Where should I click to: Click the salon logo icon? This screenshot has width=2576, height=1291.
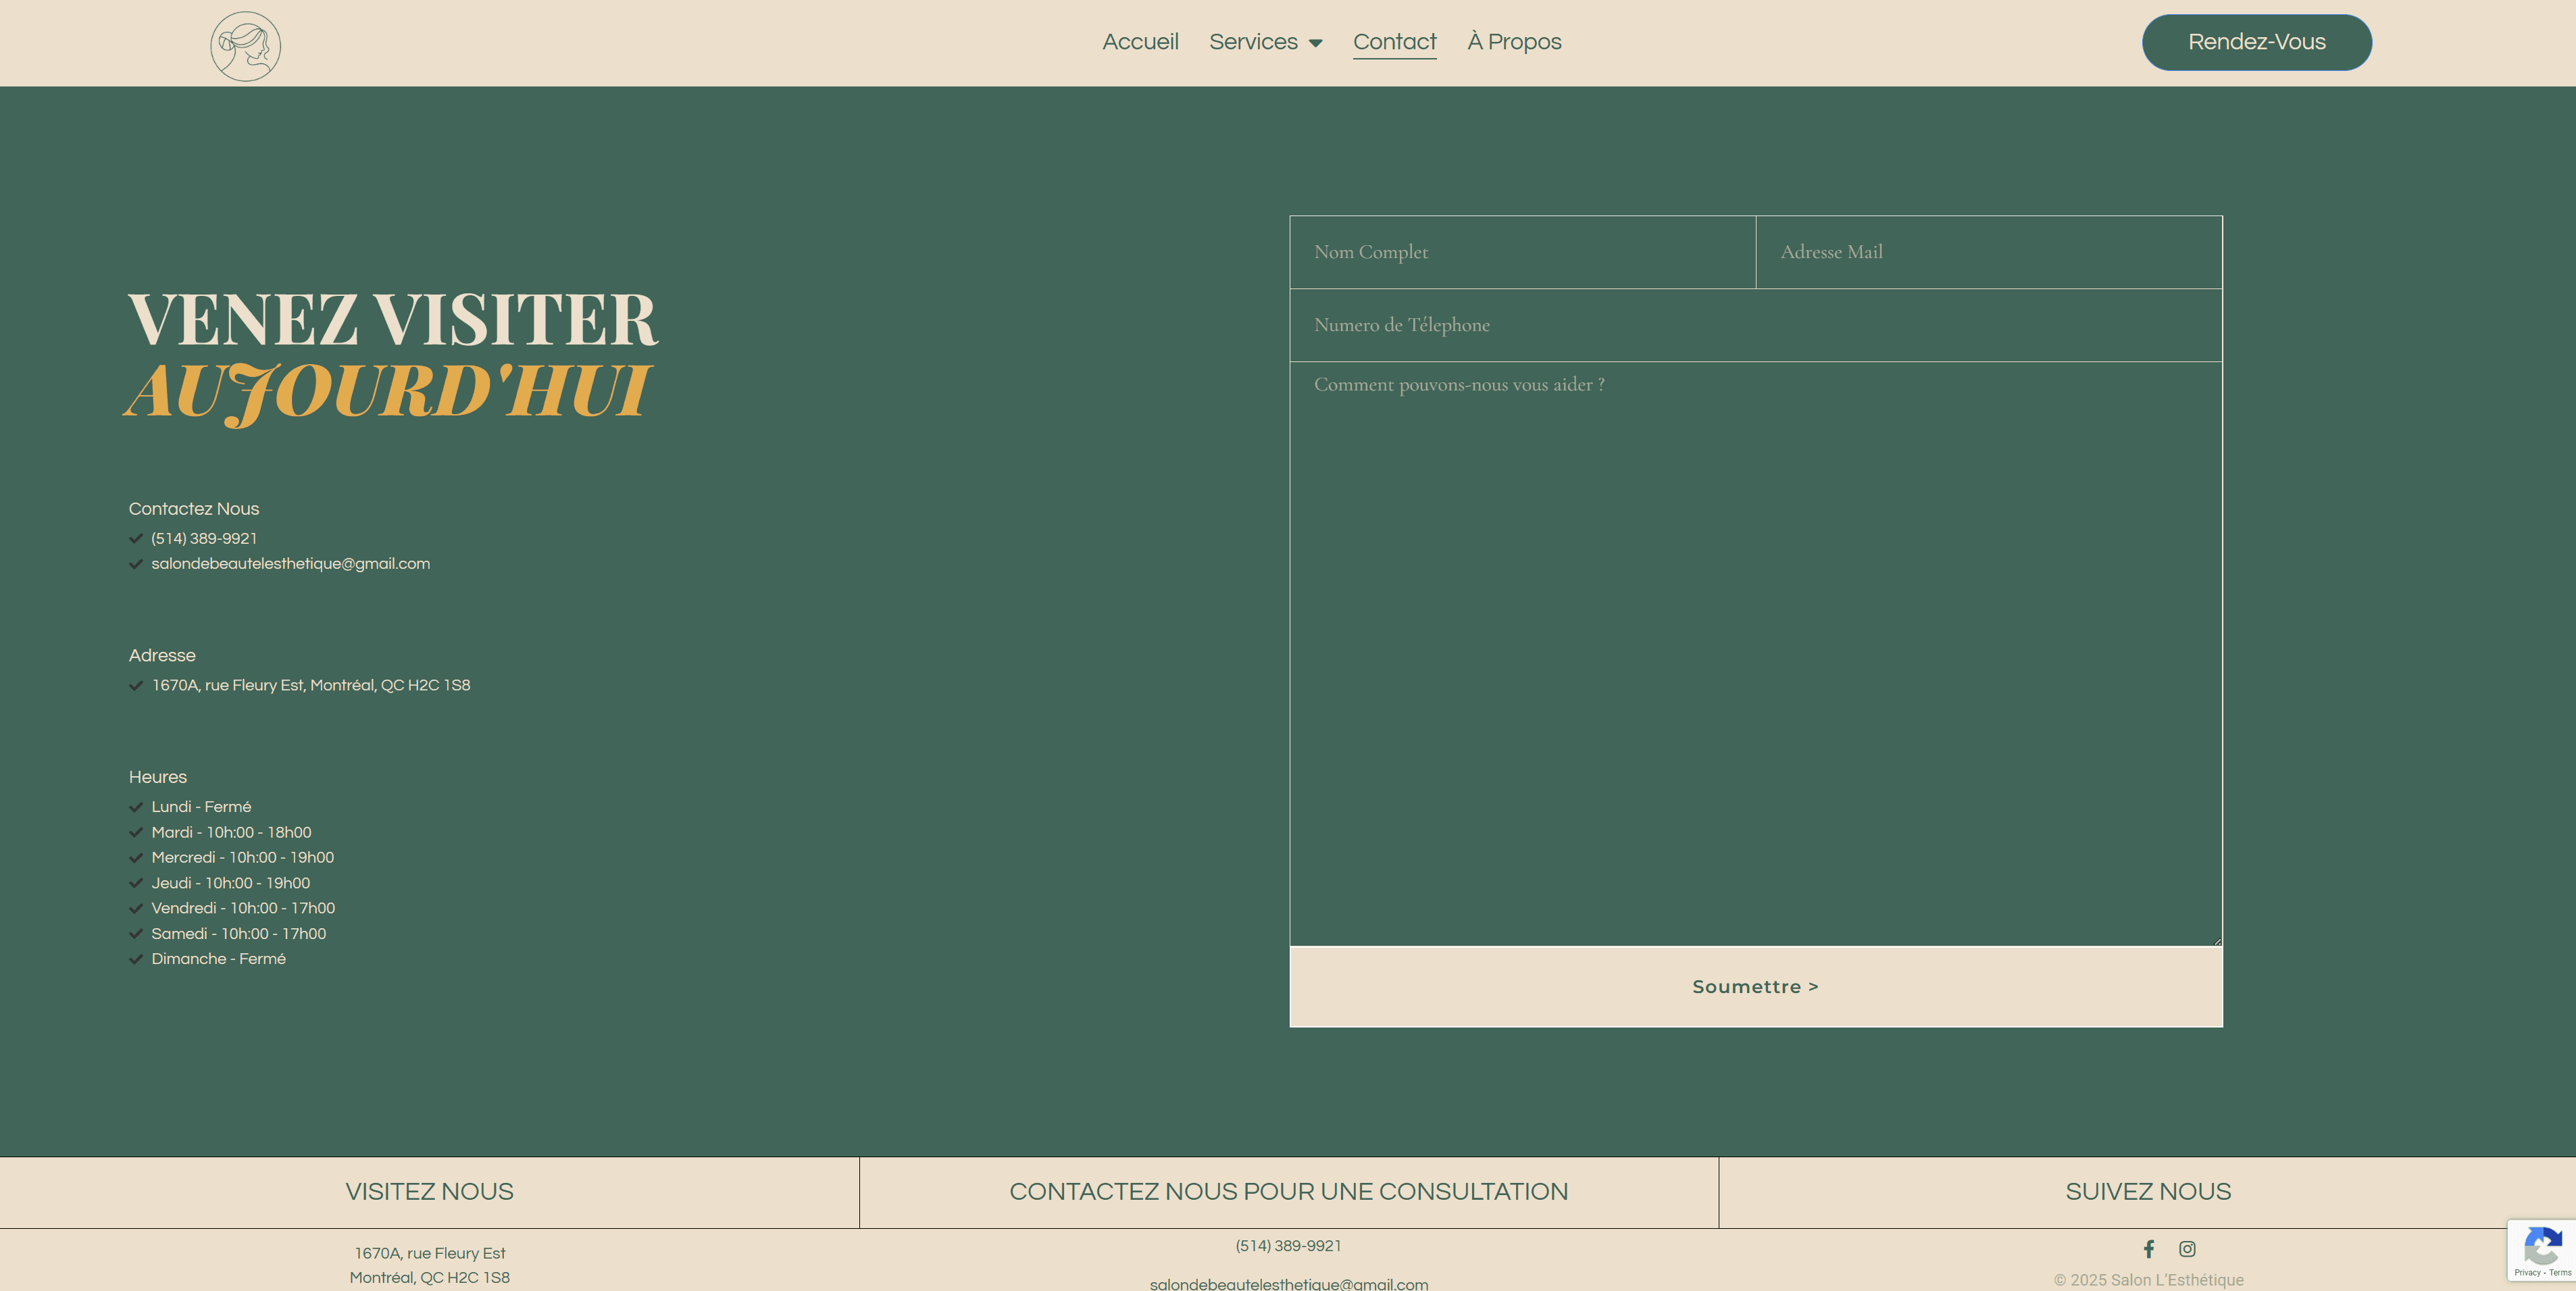point(245,46)
